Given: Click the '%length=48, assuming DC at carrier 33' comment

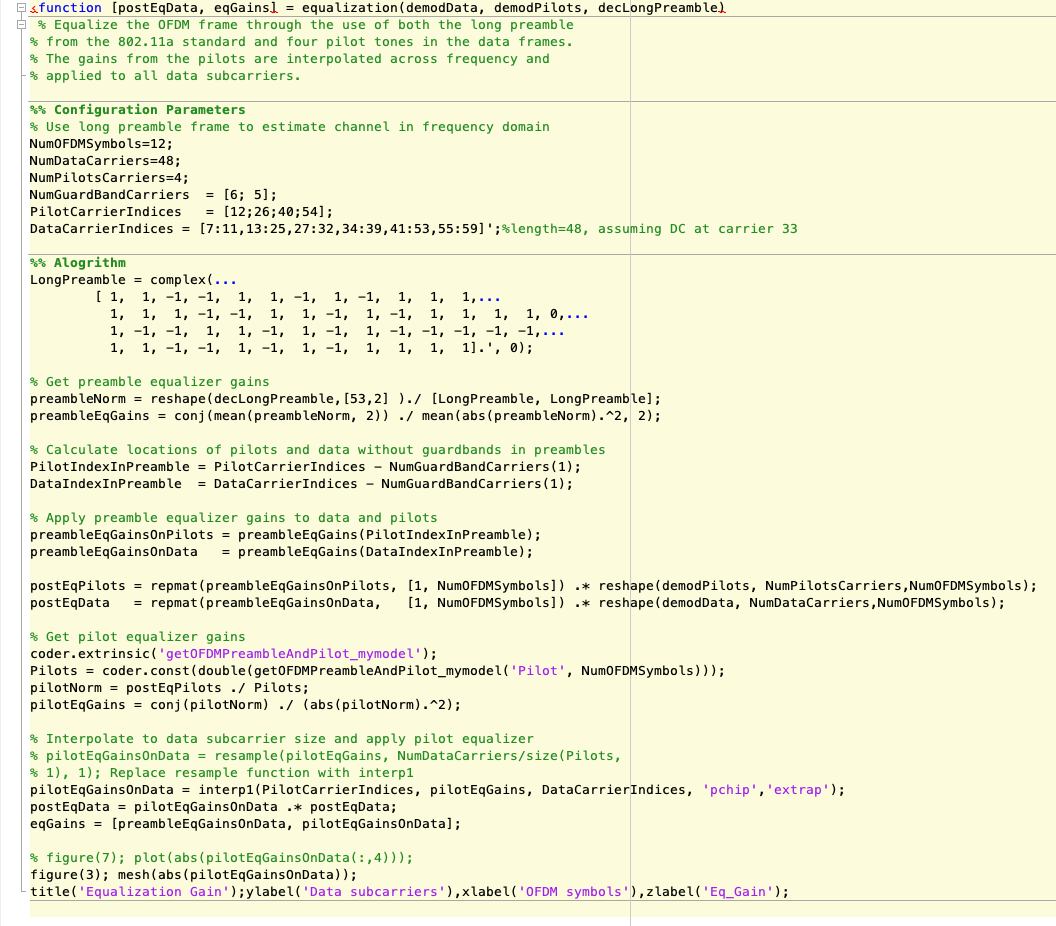Looking at the screenshot, I should tap(649, 229).
